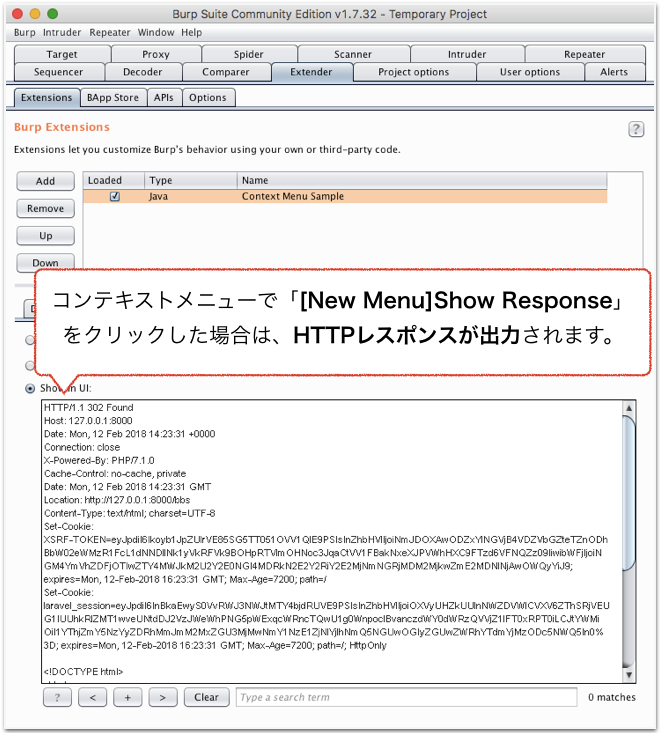Clear the output with Clear button
The height and width of the screenshot is (733, 660).
coord(207,697)
